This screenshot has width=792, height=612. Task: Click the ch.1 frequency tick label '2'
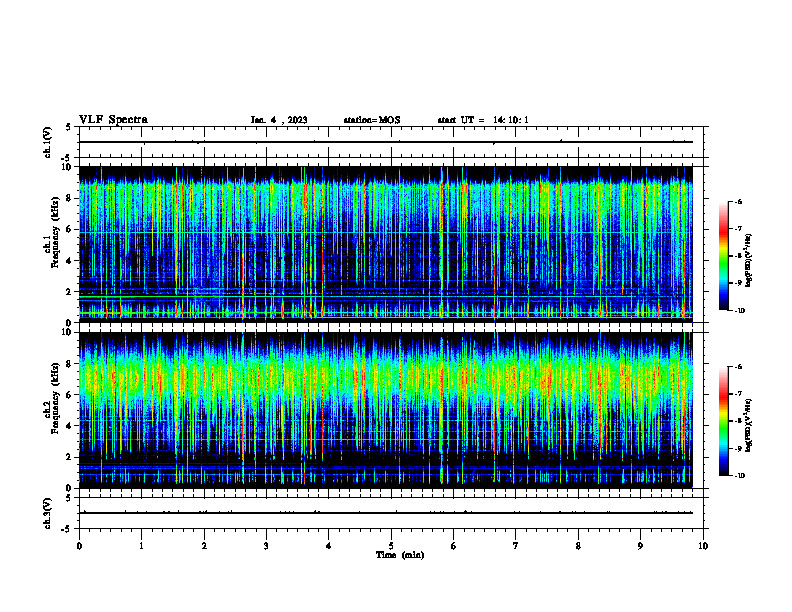click(69, 292)
